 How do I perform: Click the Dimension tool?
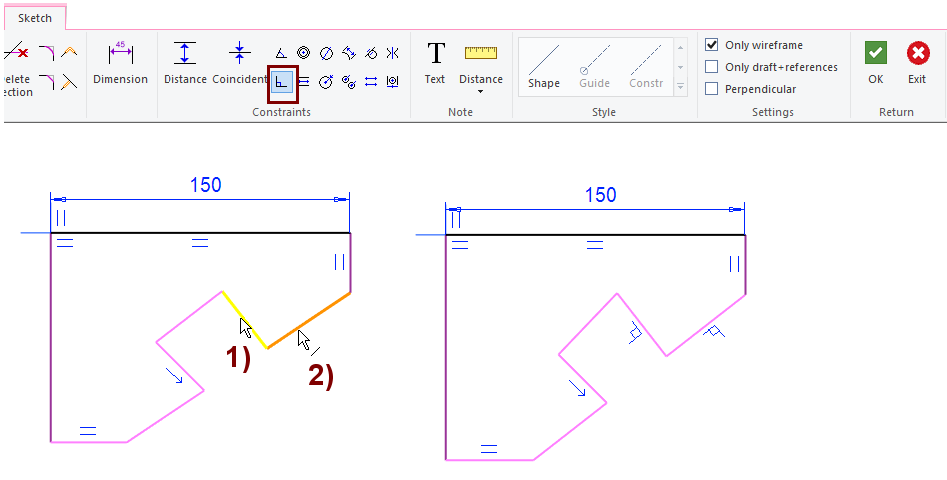(120, 63)
